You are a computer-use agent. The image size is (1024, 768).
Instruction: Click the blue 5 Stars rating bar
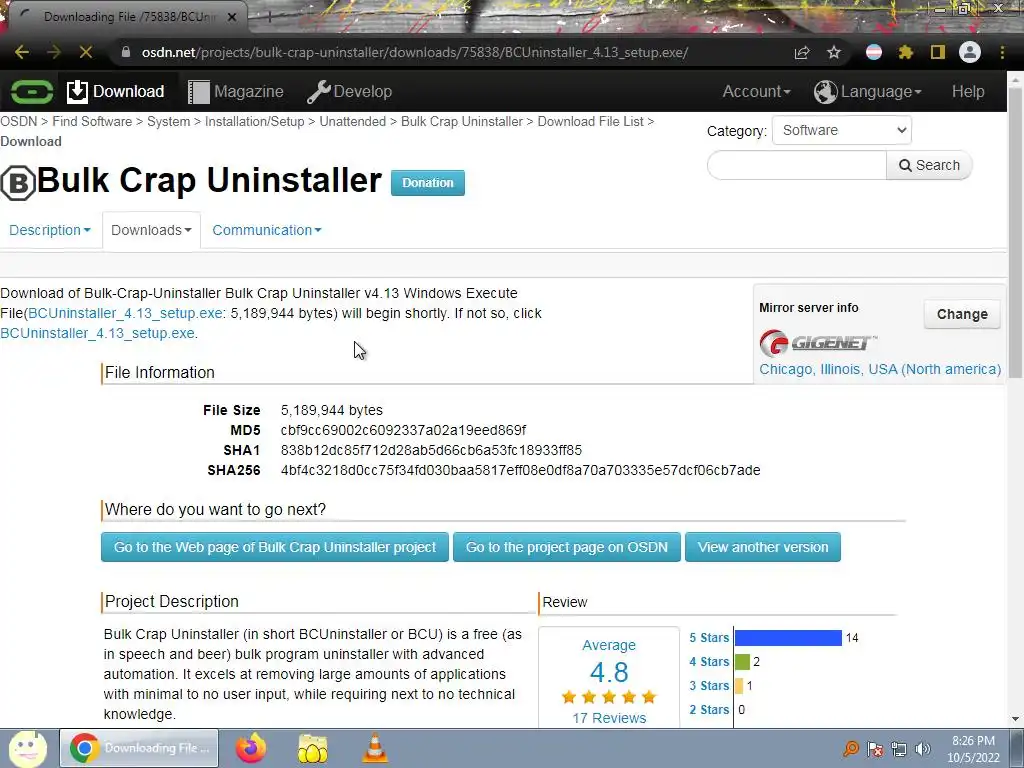pos(788,638)
